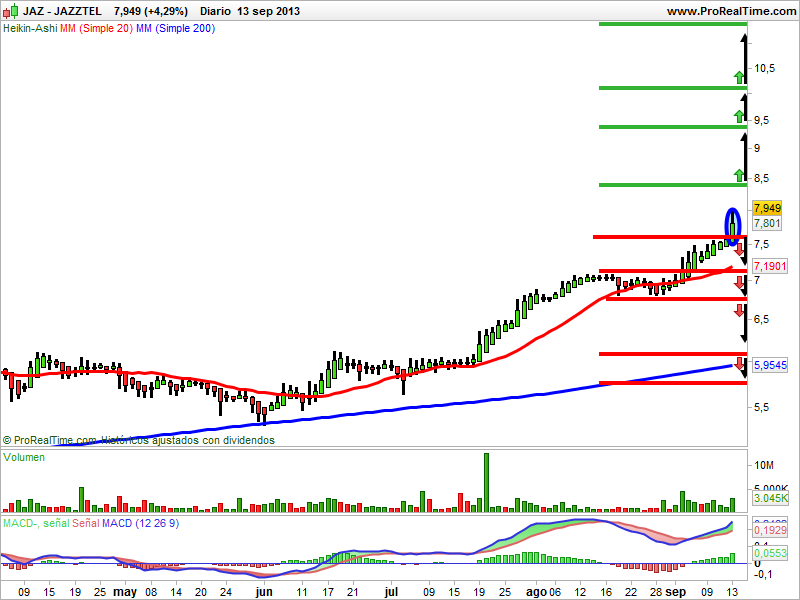Click the '10,5' price axis label
Viewport: 800px width, 600px height.
tap(764, 68)
